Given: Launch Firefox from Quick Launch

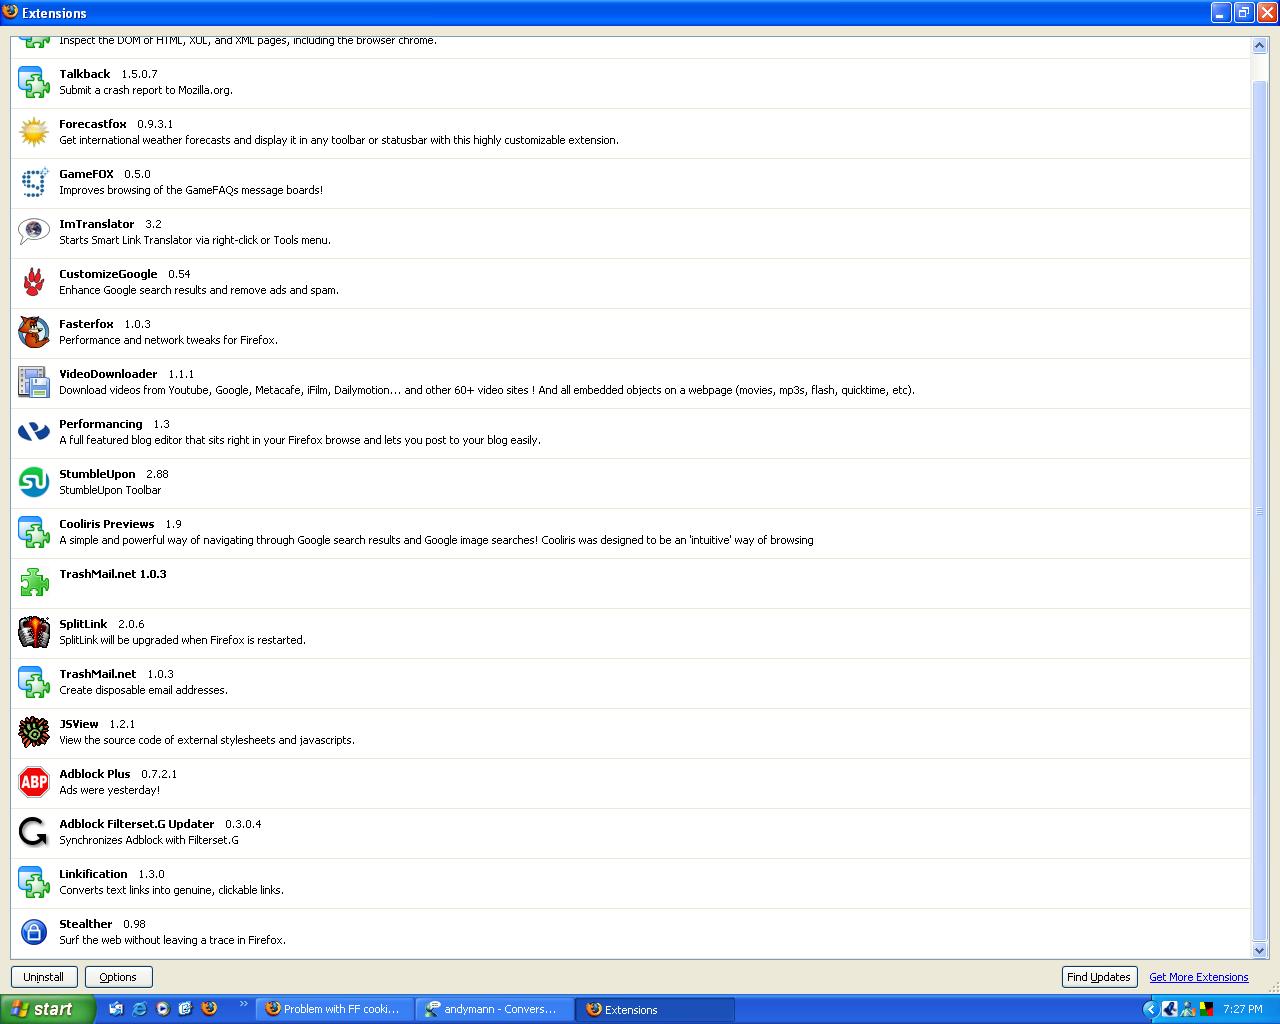Looking at the screenshot, I should [208, 1009].
